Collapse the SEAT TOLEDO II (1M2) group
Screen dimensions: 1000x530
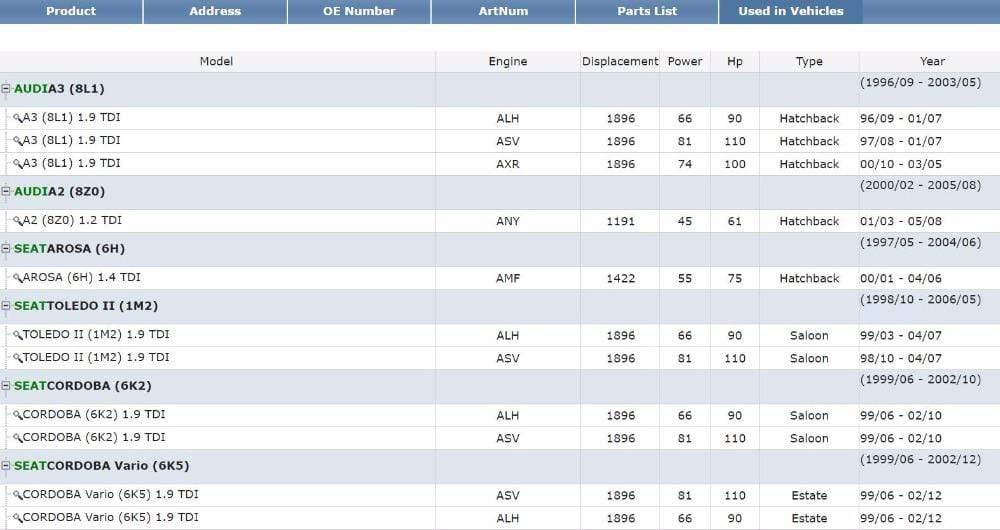click(6, 306)
